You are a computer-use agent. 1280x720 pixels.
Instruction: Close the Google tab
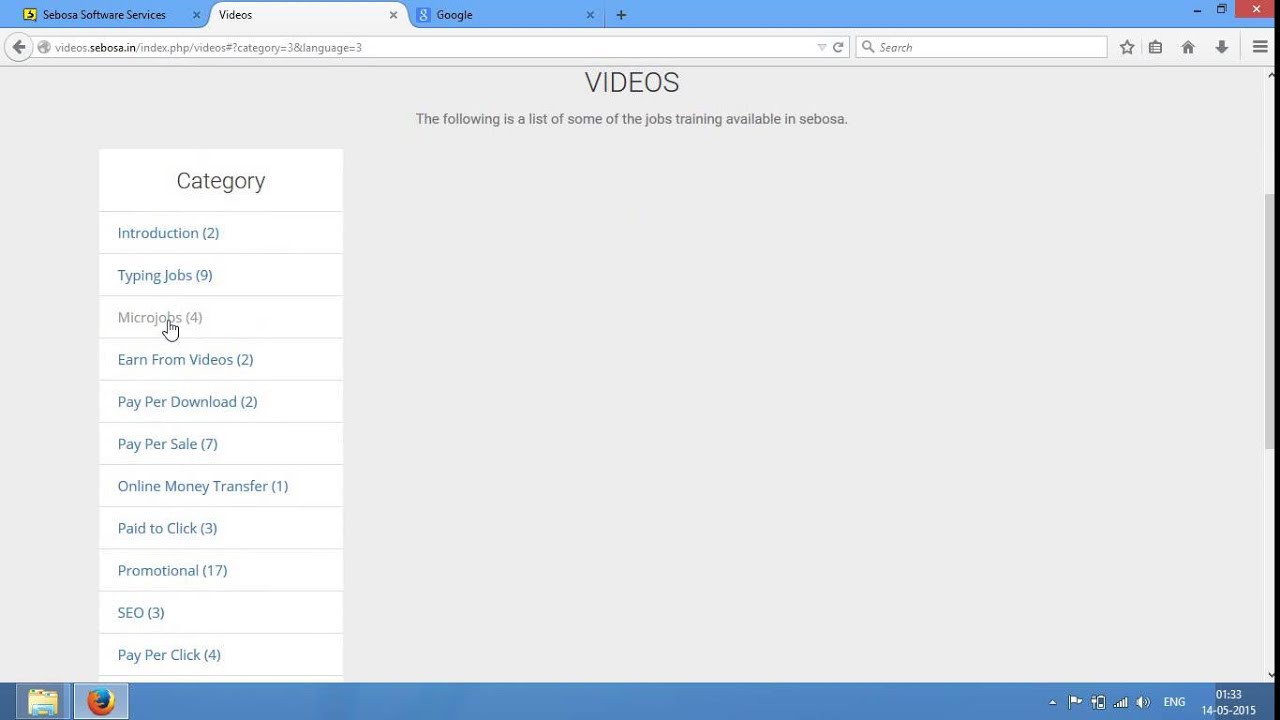tap(590, 15)
